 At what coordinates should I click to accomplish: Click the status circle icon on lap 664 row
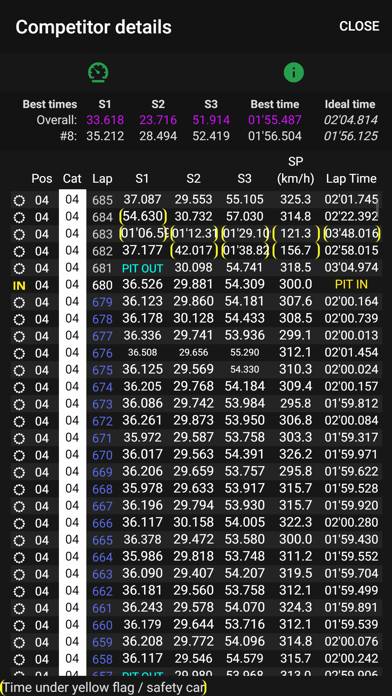point(19,558)
